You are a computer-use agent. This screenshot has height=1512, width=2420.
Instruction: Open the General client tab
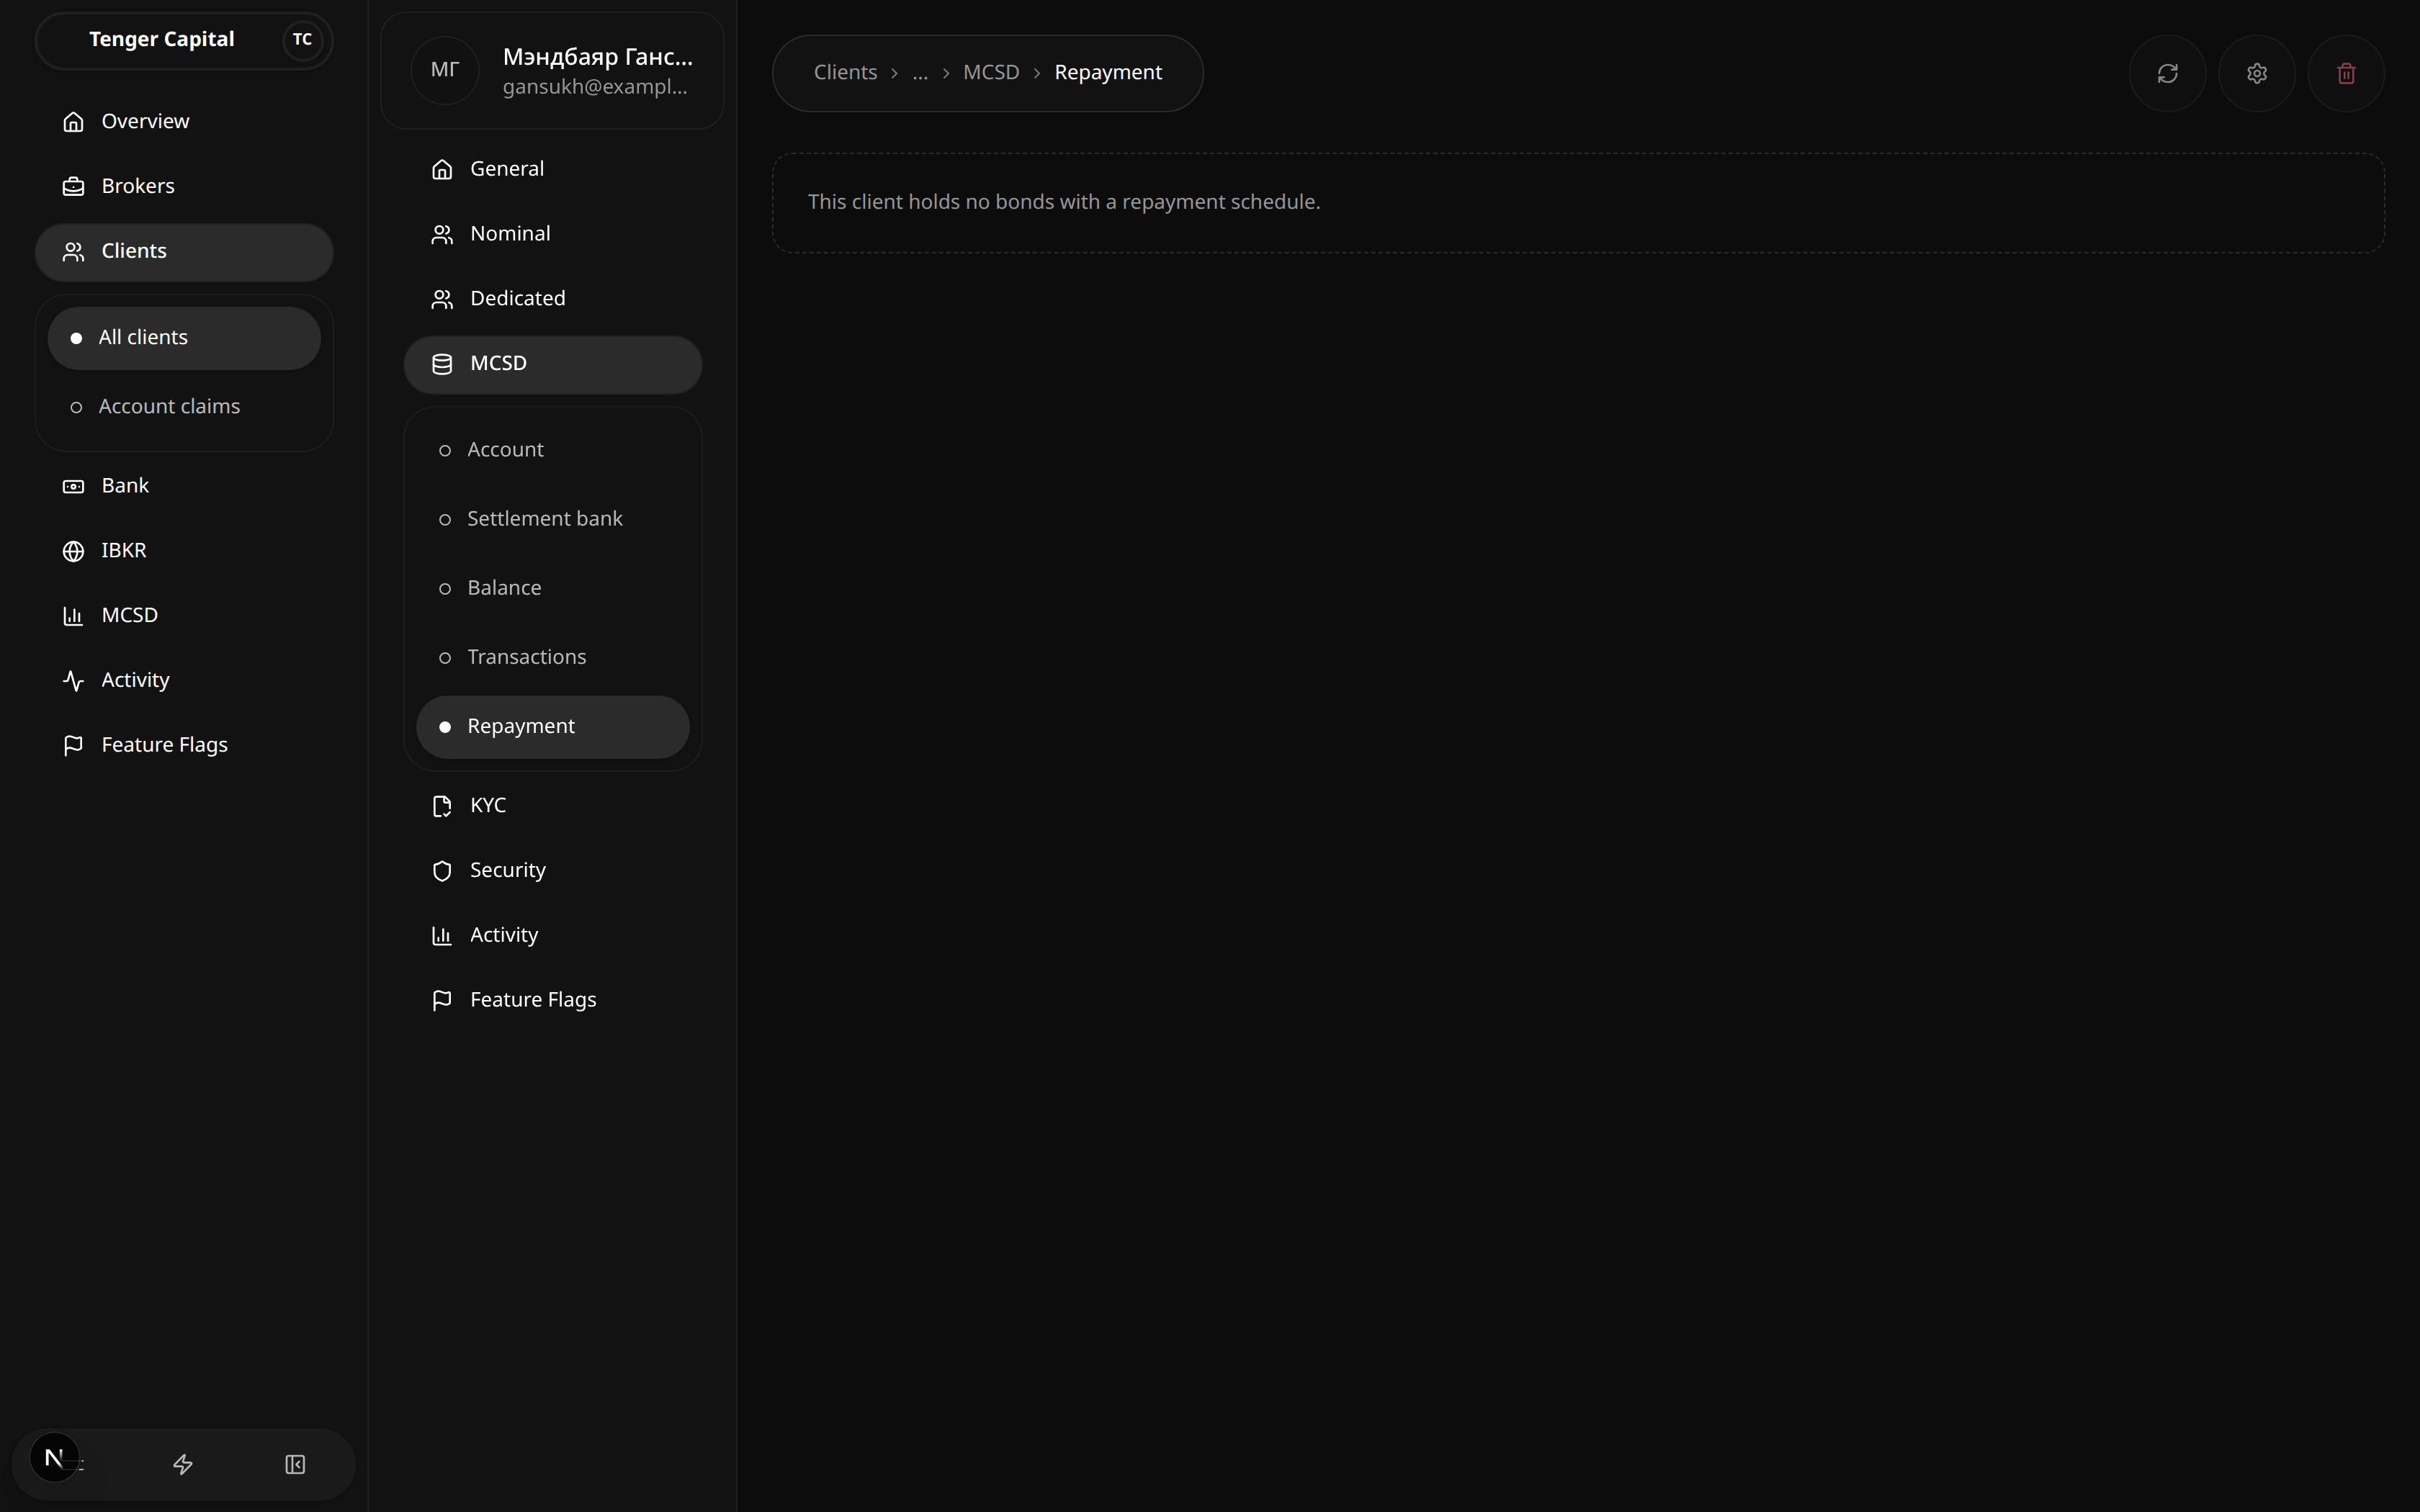pos(553,169)
